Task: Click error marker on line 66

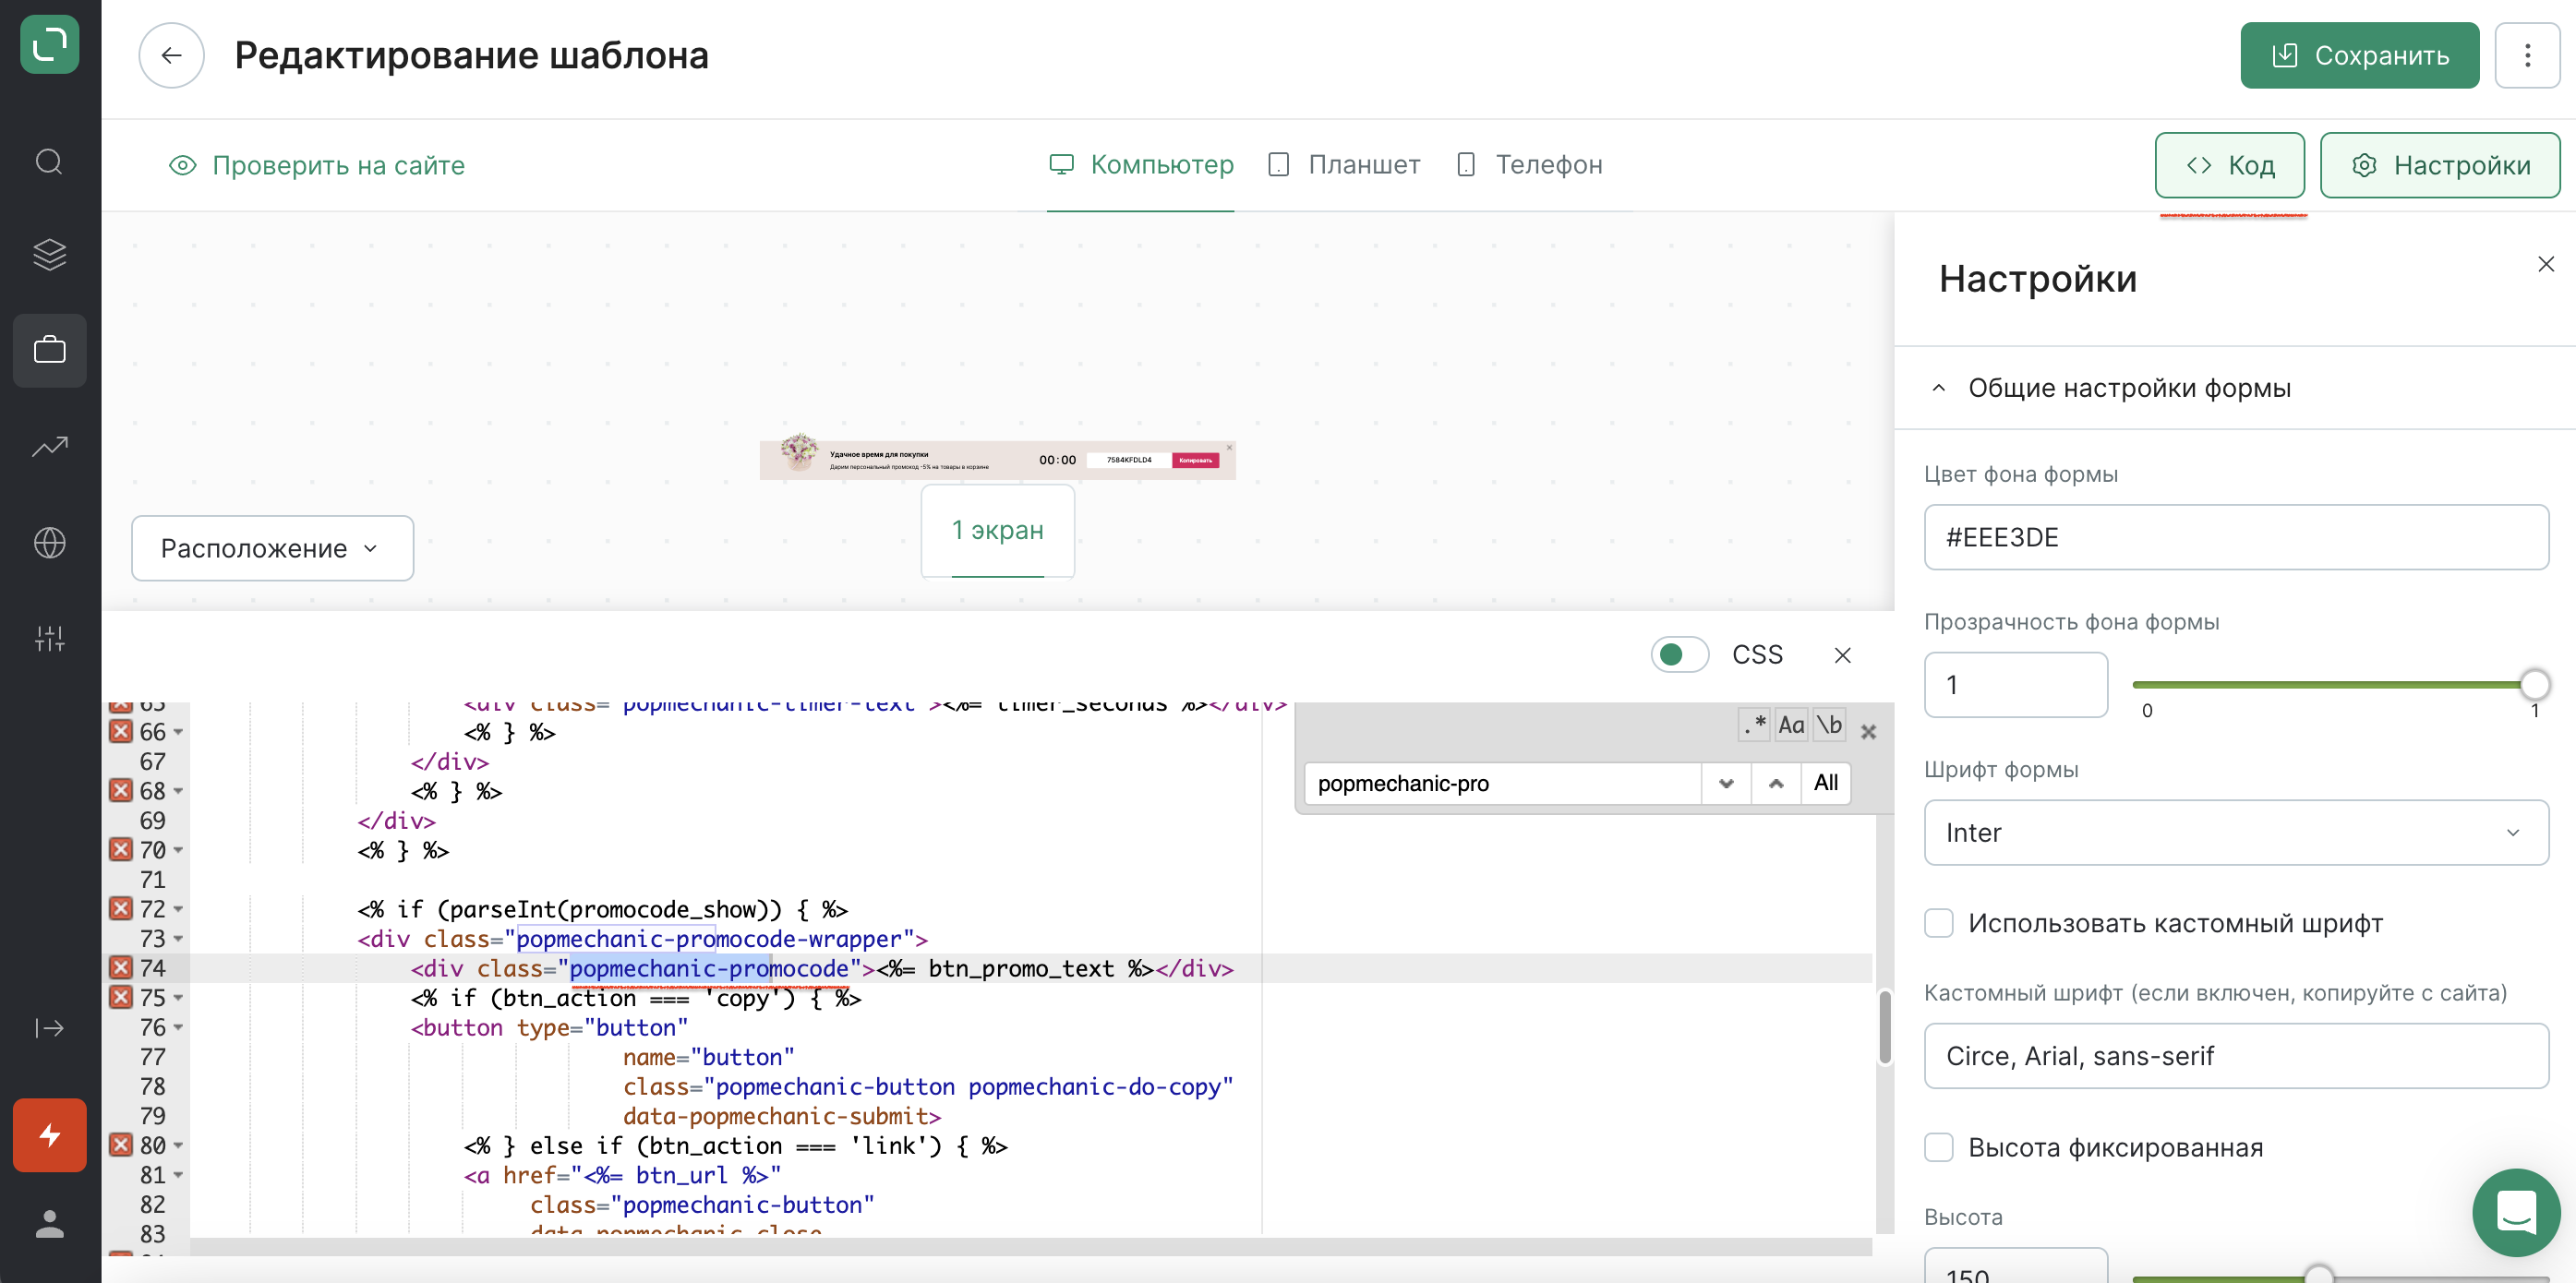Action: click(x=121, y=732)
